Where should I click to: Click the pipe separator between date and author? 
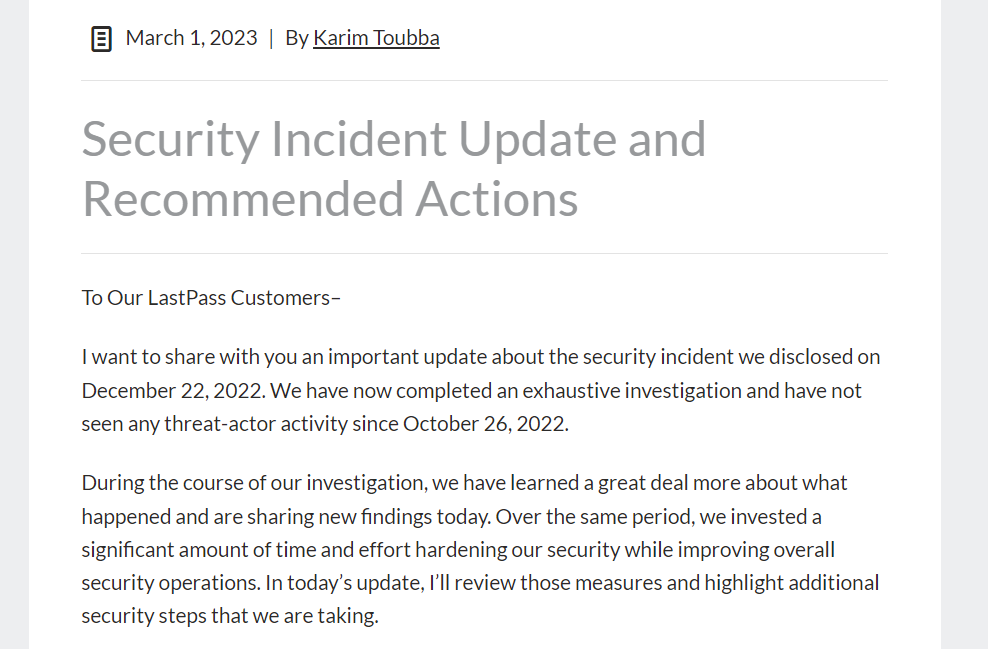pos(270,38)
